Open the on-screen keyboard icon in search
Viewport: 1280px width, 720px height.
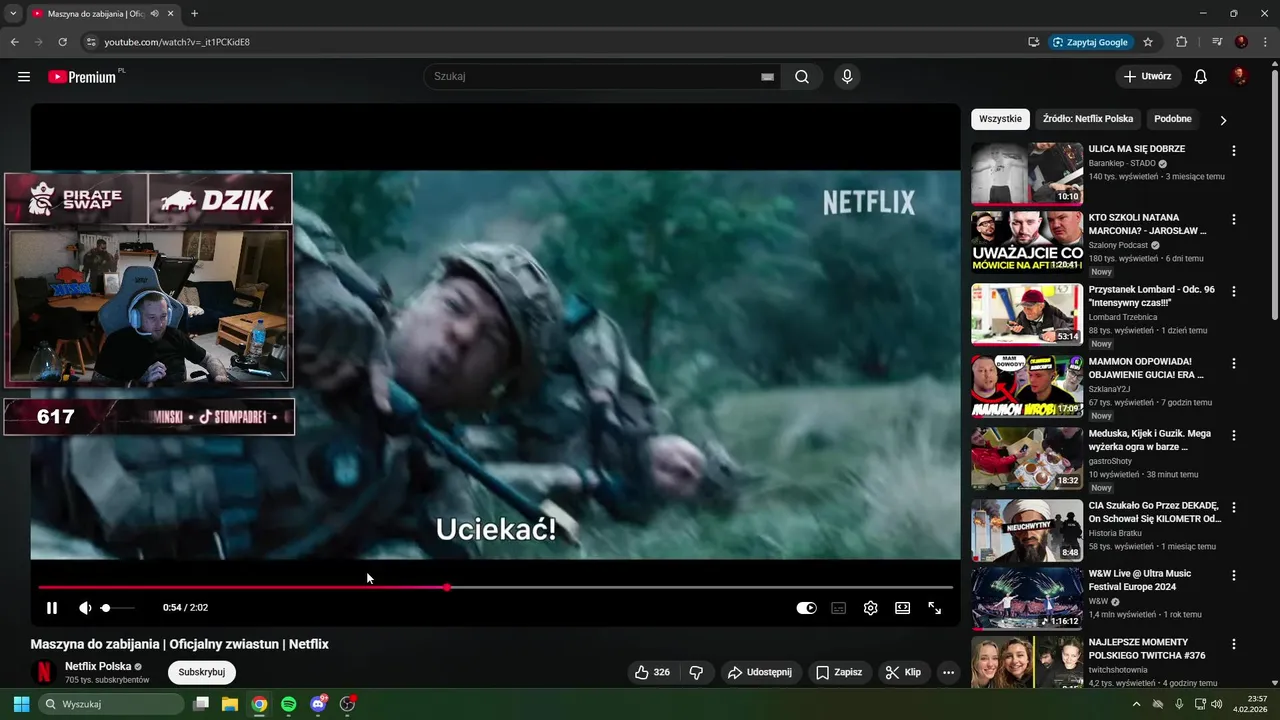[767, 77]
